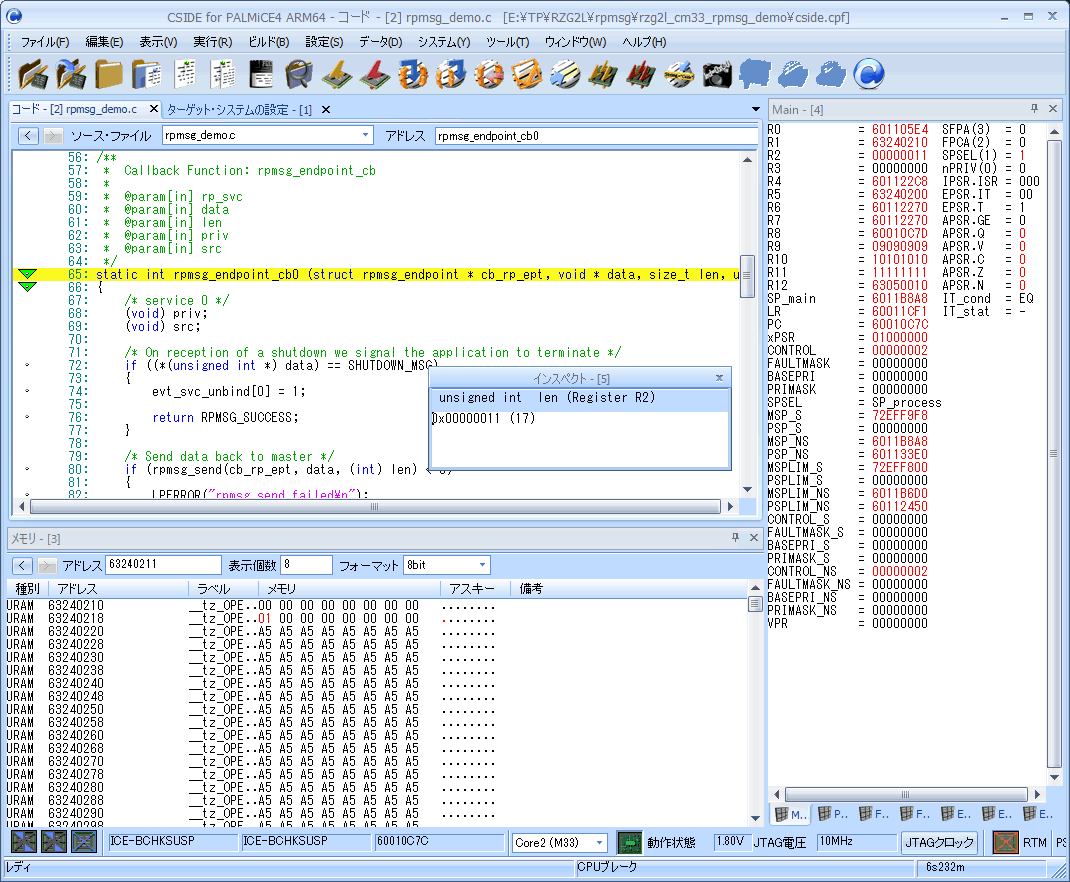Click the magnifier search toolbar icon

pyautogui.click(x=298, y=74)
